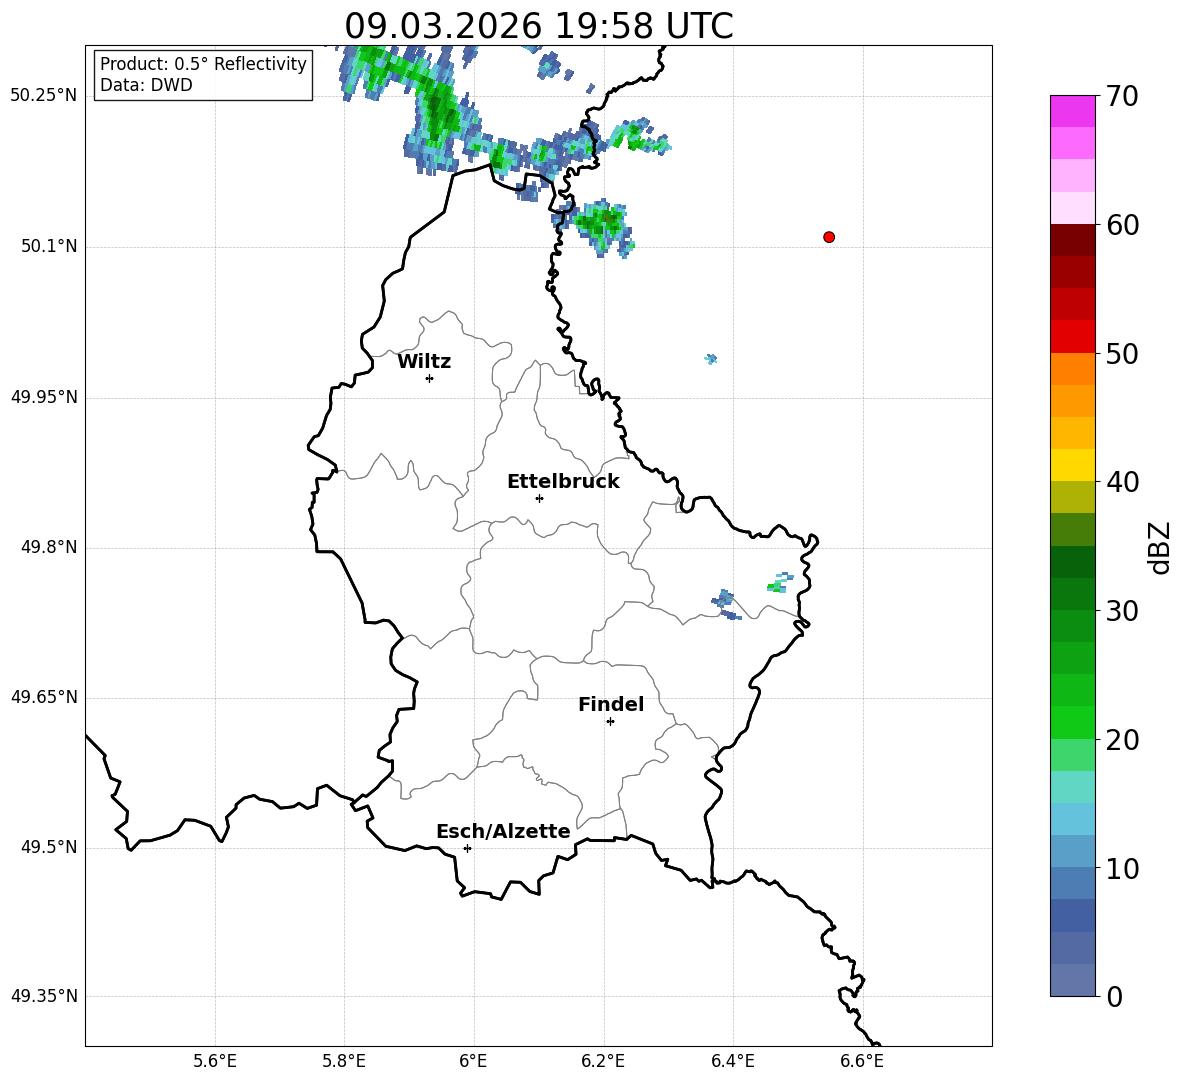Click the small green echo near eastern border

pyautogui.click(x=779, y=583)
